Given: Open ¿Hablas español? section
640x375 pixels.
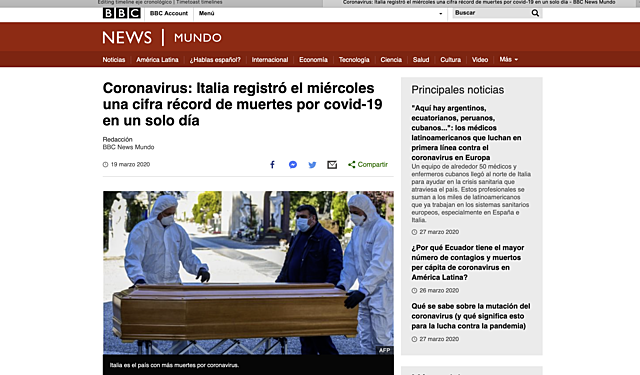Looking at the screenshot, I should [x=215, y=60].
